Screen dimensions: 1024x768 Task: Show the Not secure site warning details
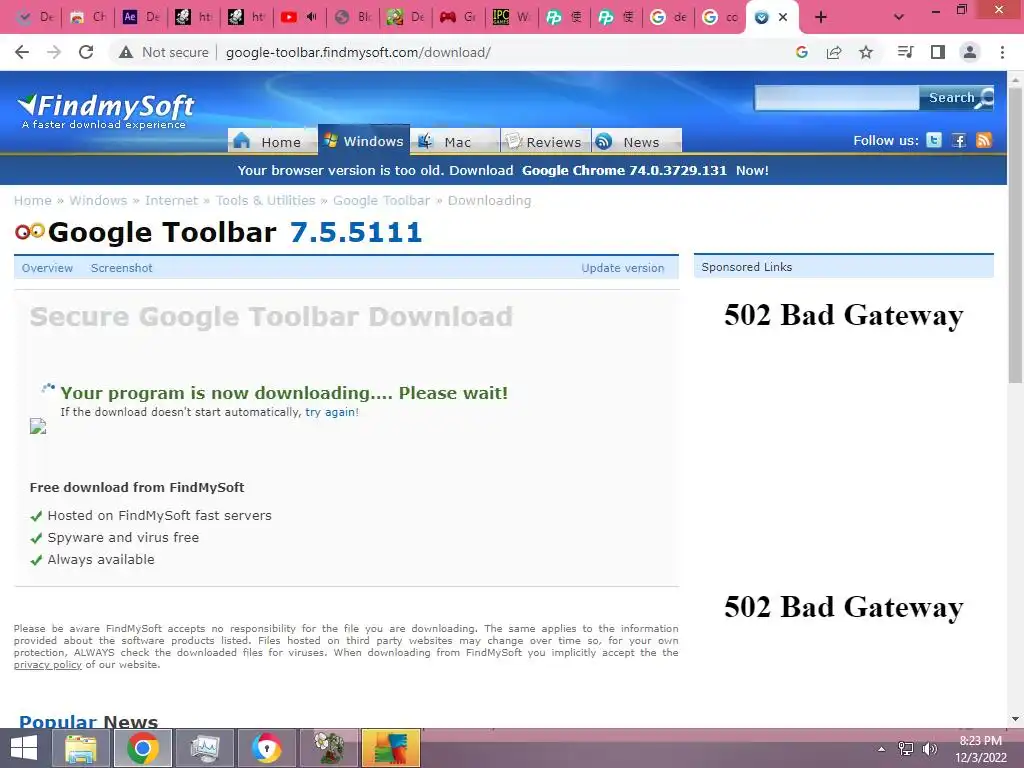(x=163, y=52)
